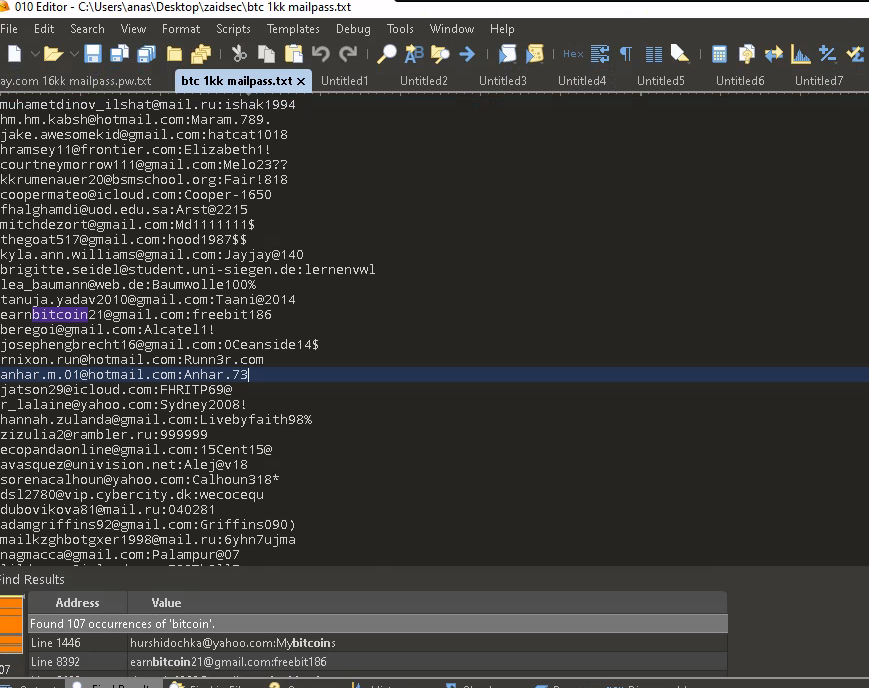The image size is (869, 688).
Task: Open the Templates menu
Action: pos(293,29)
